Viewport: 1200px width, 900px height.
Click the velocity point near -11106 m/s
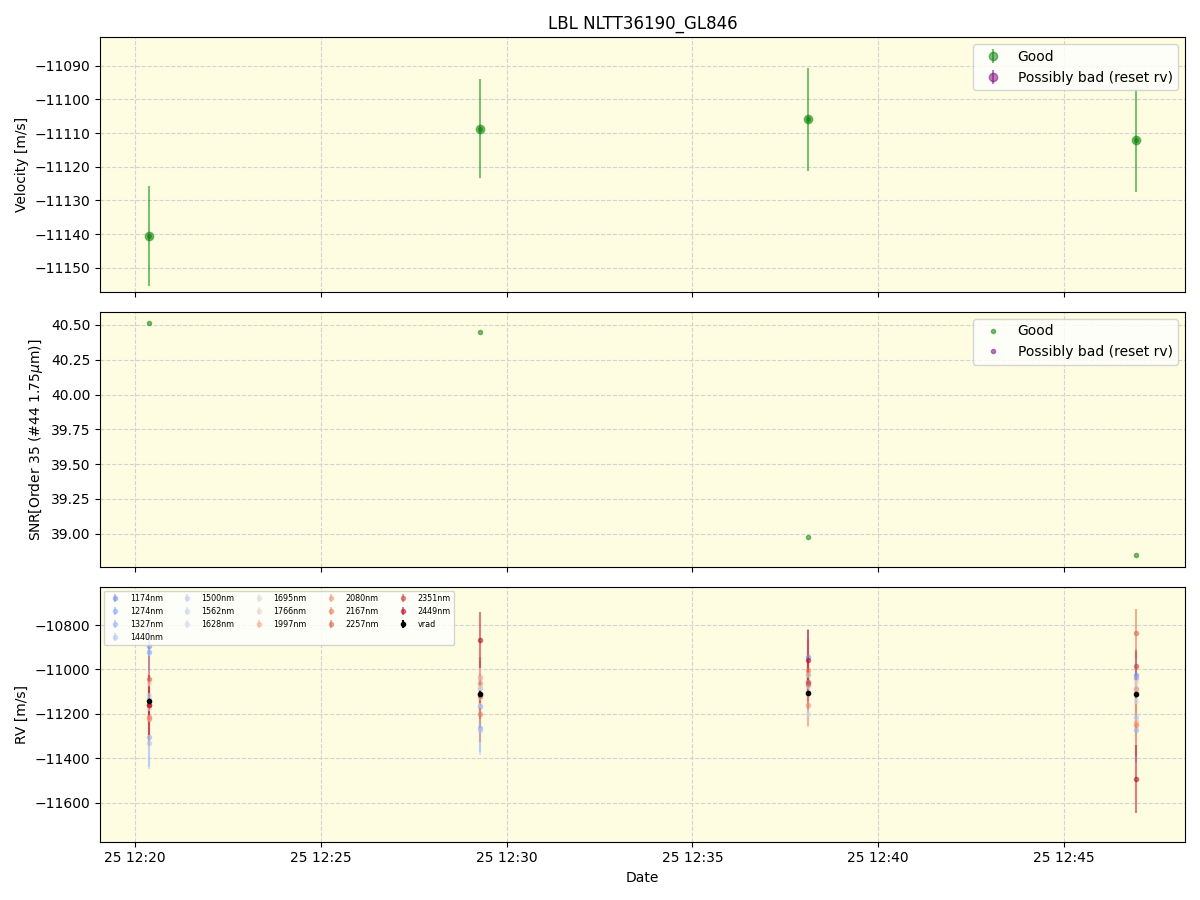tap(808, 119)
